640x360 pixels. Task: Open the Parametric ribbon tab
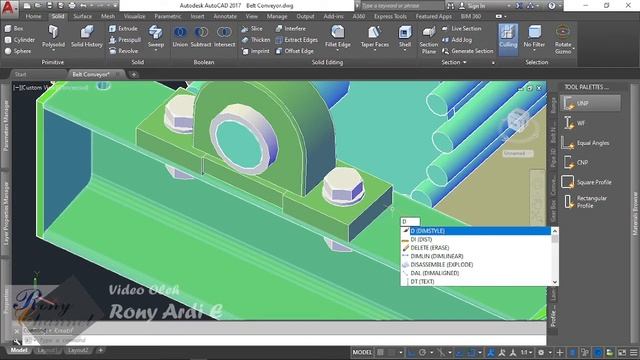[168, 16]
